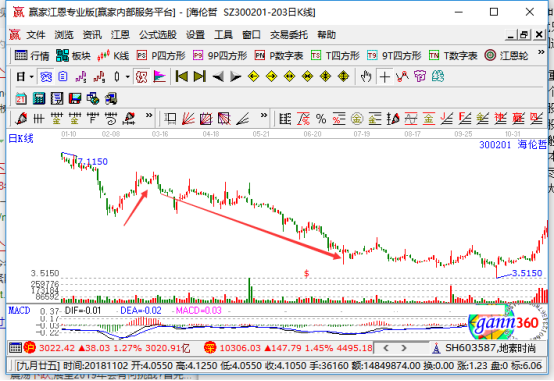Open the 公式选股 menu

pos(158,35)
